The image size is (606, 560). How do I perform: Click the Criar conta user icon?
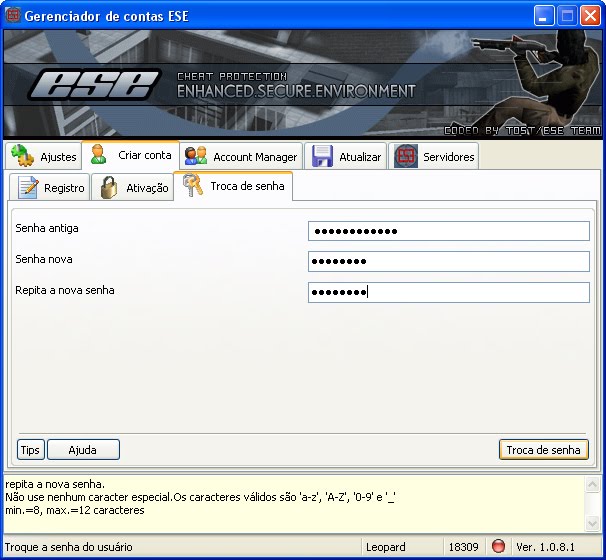click(x=99, y=155)
